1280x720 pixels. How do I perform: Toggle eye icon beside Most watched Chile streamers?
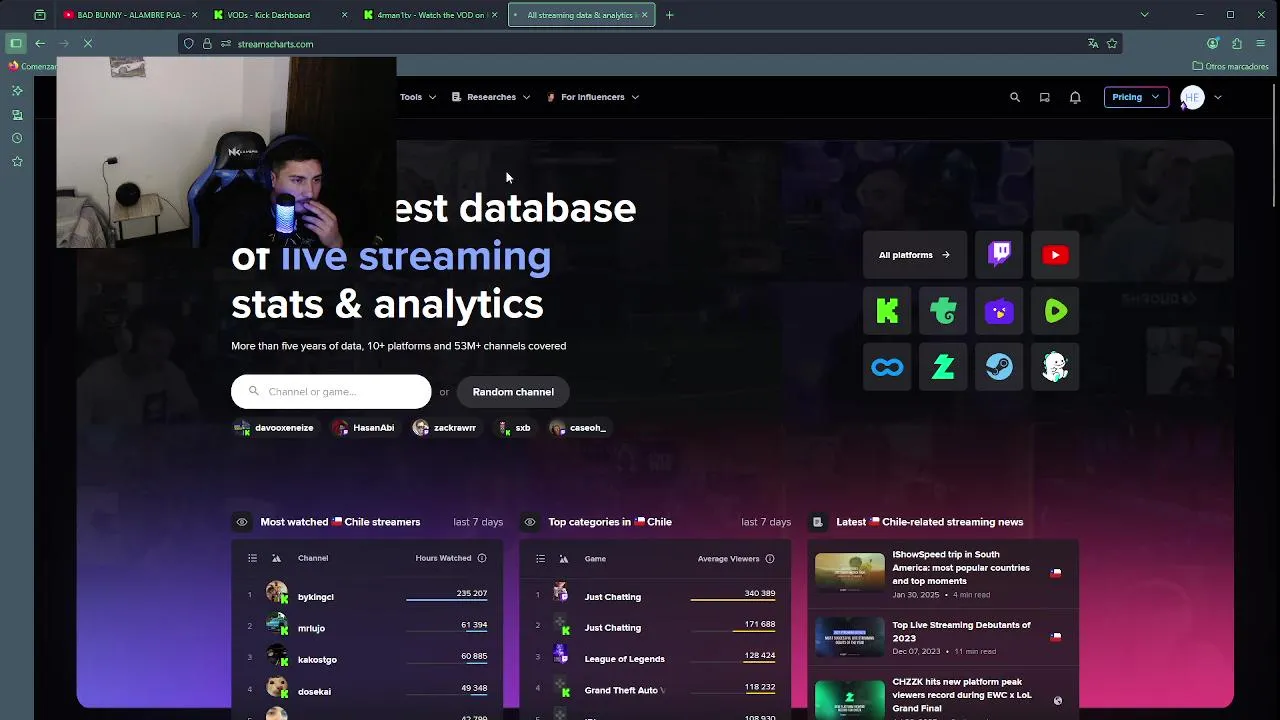click(x=242, y=522)
